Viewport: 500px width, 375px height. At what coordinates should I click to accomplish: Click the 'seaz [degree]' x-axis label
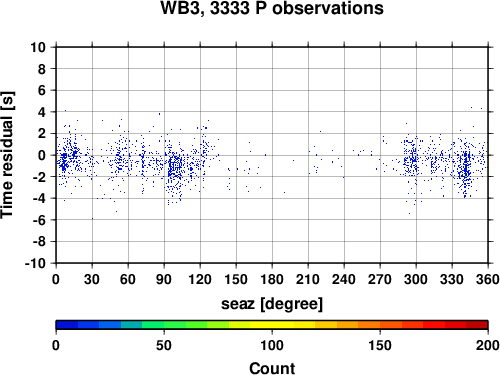click(x=272, y=304)
